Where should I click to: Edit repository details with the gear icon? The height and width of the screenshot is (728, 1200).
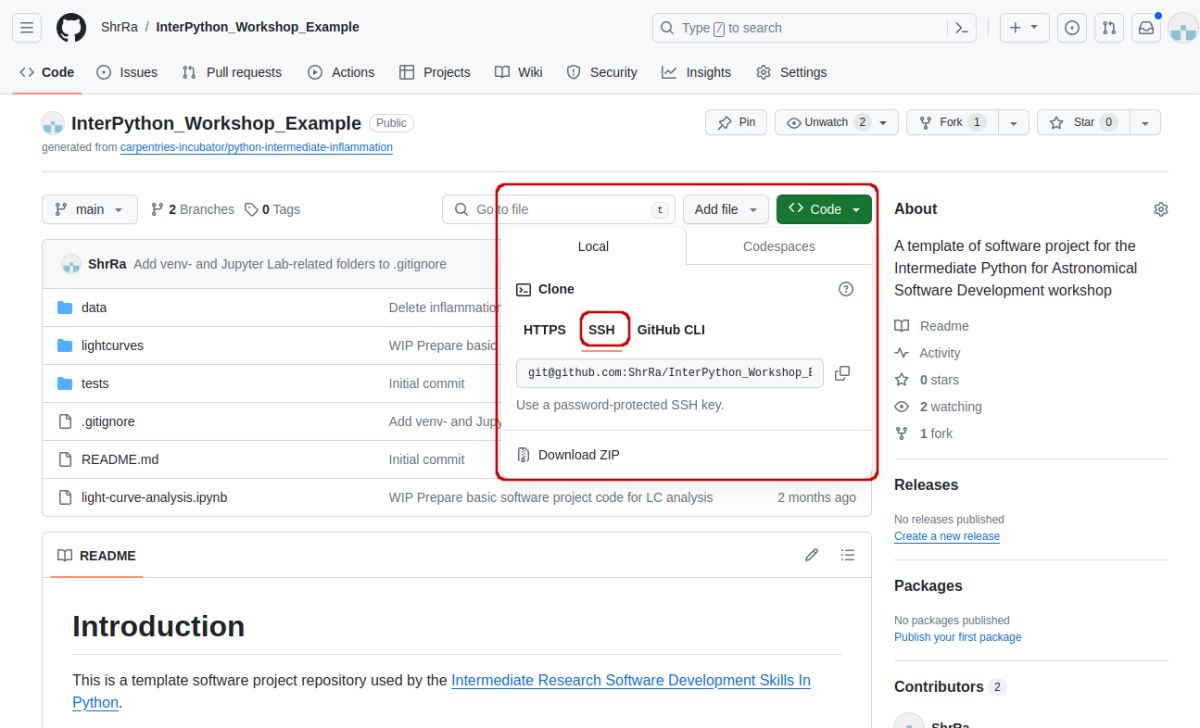click(x=1161, y=209)
